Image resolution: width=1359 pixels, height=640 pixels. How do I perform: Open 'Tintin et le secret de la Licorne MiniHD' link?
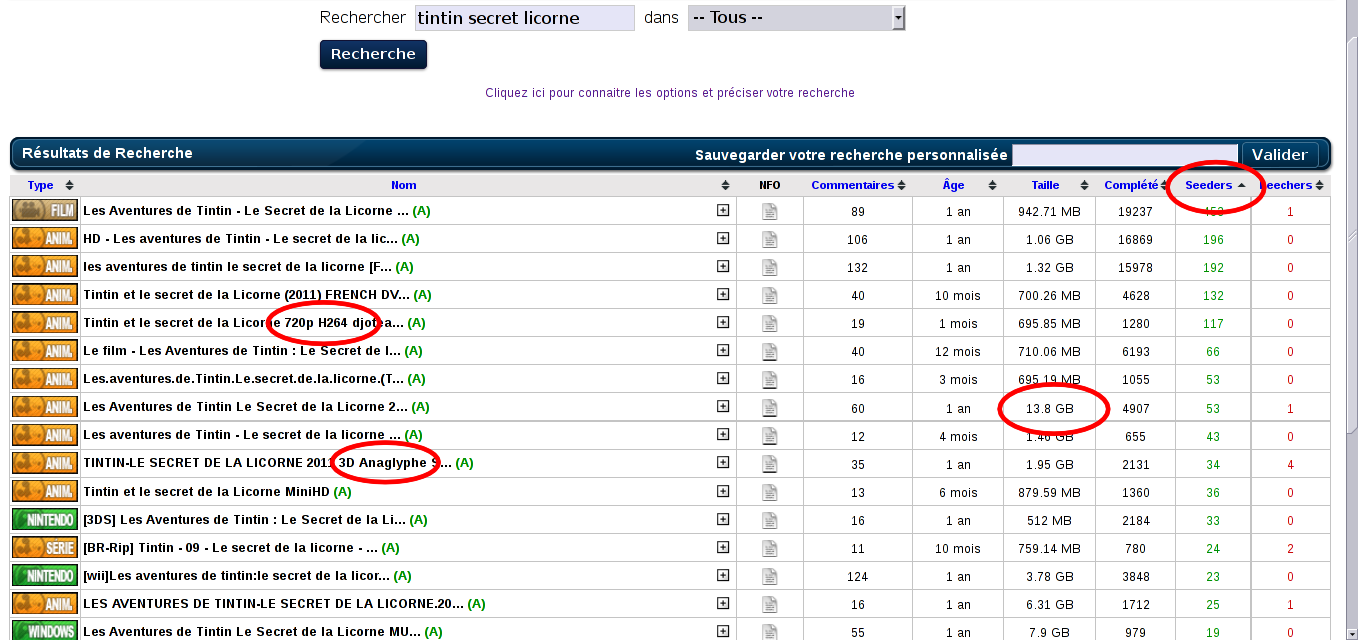pyautogui.click(x=206, y=491)
